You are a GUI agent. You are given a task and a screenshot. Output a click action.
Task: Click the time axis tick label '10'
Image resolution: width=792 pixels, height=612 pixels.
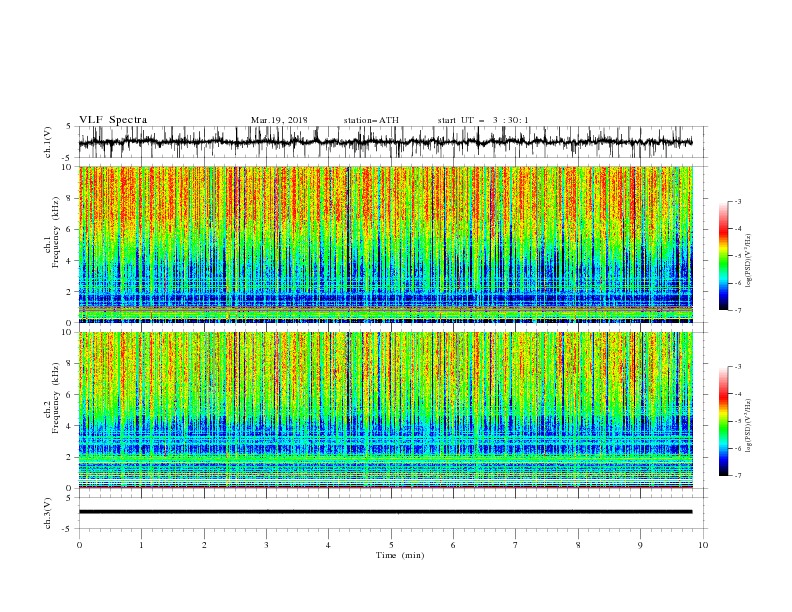coord(703,545)
